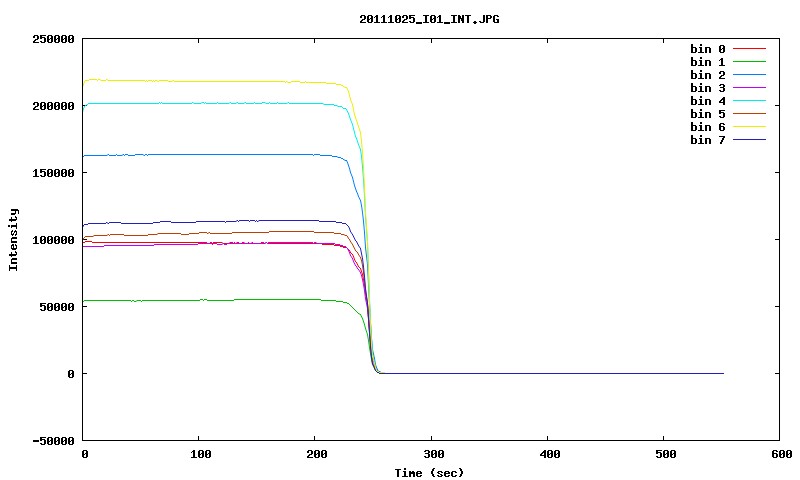Click the legend label "bin 7"
800x480 pixels.
pyautogui.click(x=707, y=140)
